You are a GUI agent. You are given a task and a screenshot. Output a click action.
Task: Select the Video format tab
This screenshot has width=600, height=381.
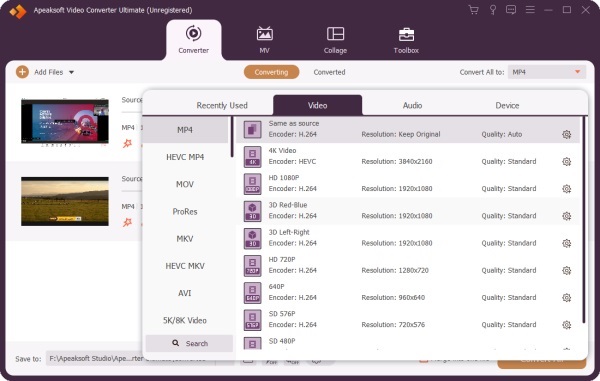point(318,105)
